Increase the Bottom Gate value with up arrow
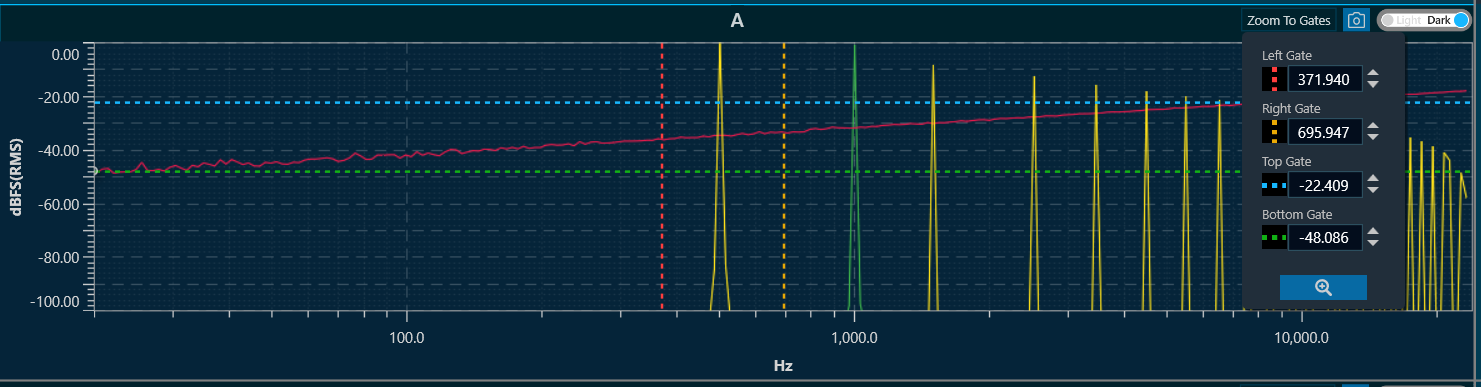 (x=1373, y=232)
